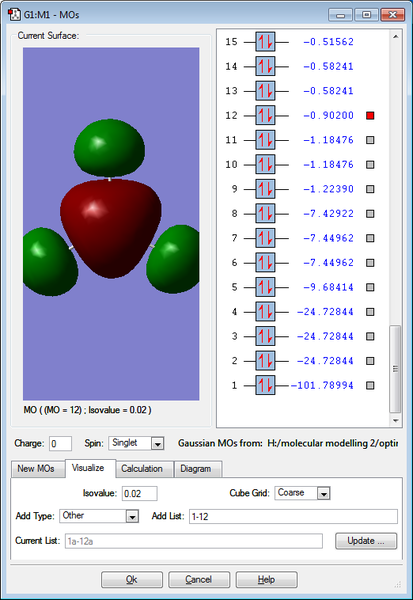Select the energy value -9.68414
The height and width of the screenshot is (600, 413).
click(x=328, y=287)
